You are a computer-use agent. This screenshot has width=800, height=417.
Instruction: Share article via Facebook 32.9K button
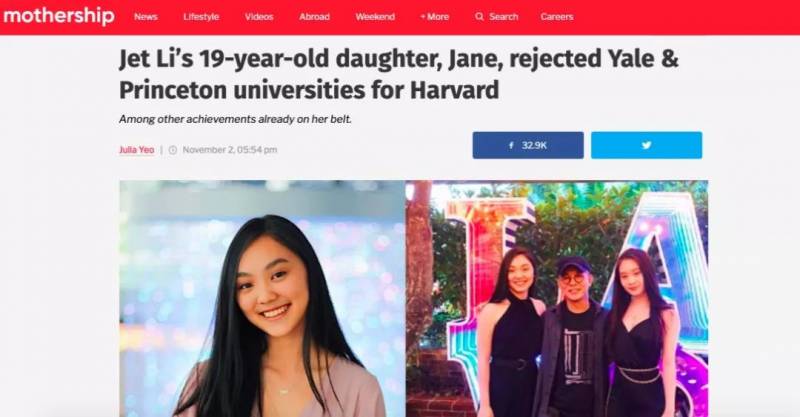(x=528, y=145)
